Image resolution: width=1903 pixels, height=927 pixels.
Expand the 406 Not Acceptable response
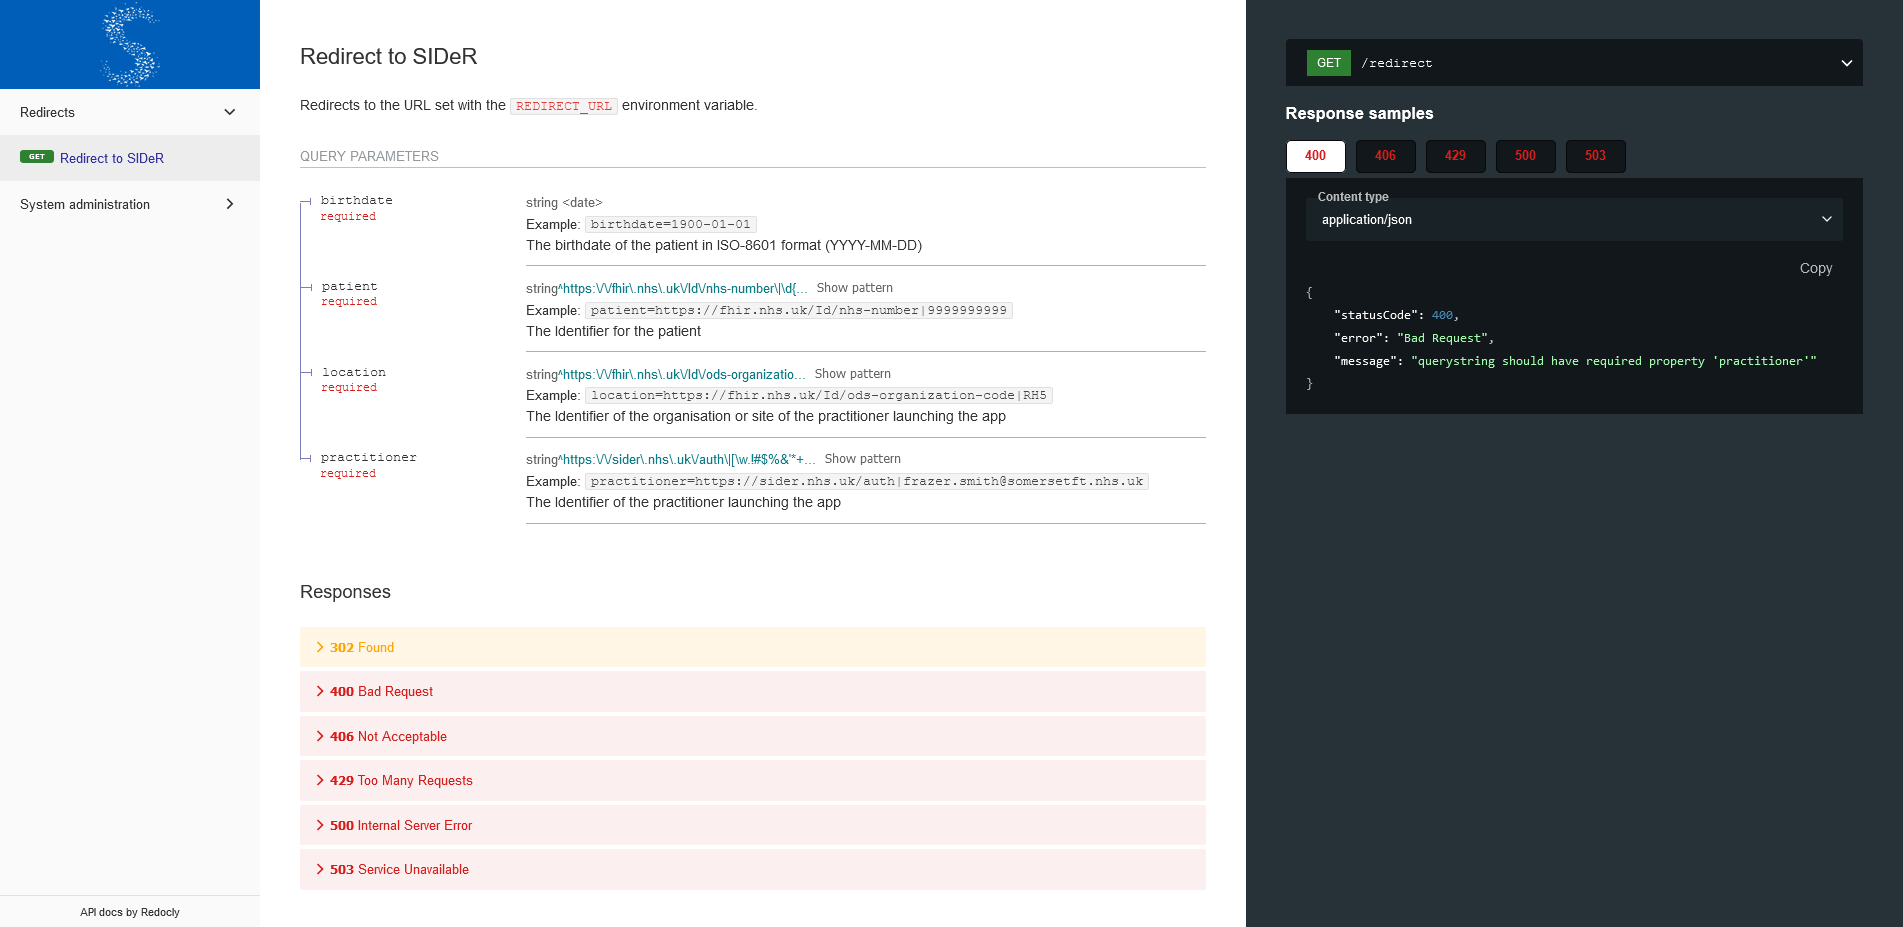753,736
